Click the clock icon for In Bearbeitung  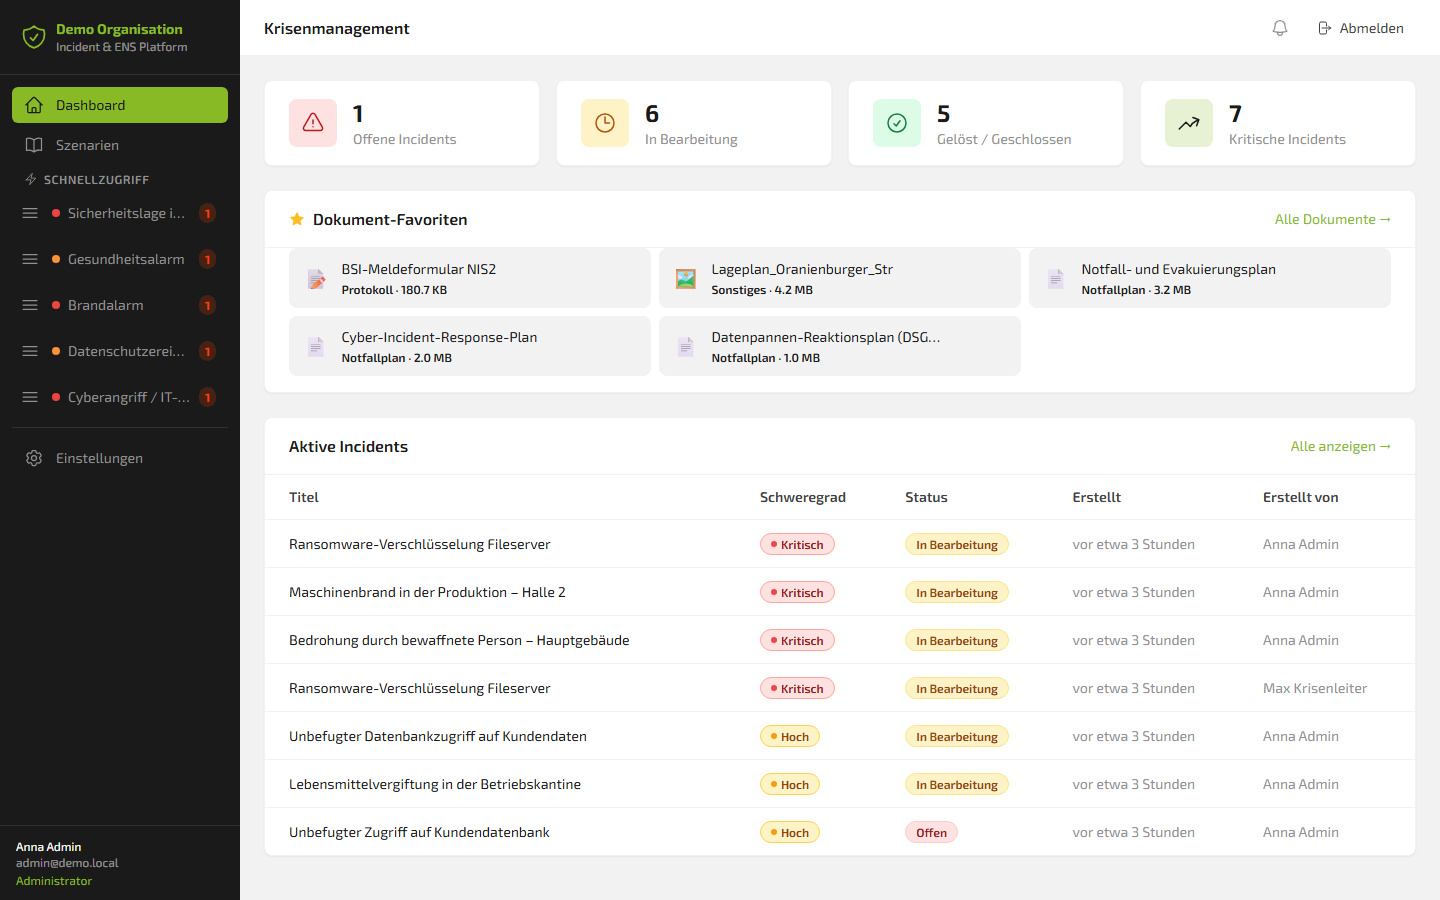(x=605, y=123)
